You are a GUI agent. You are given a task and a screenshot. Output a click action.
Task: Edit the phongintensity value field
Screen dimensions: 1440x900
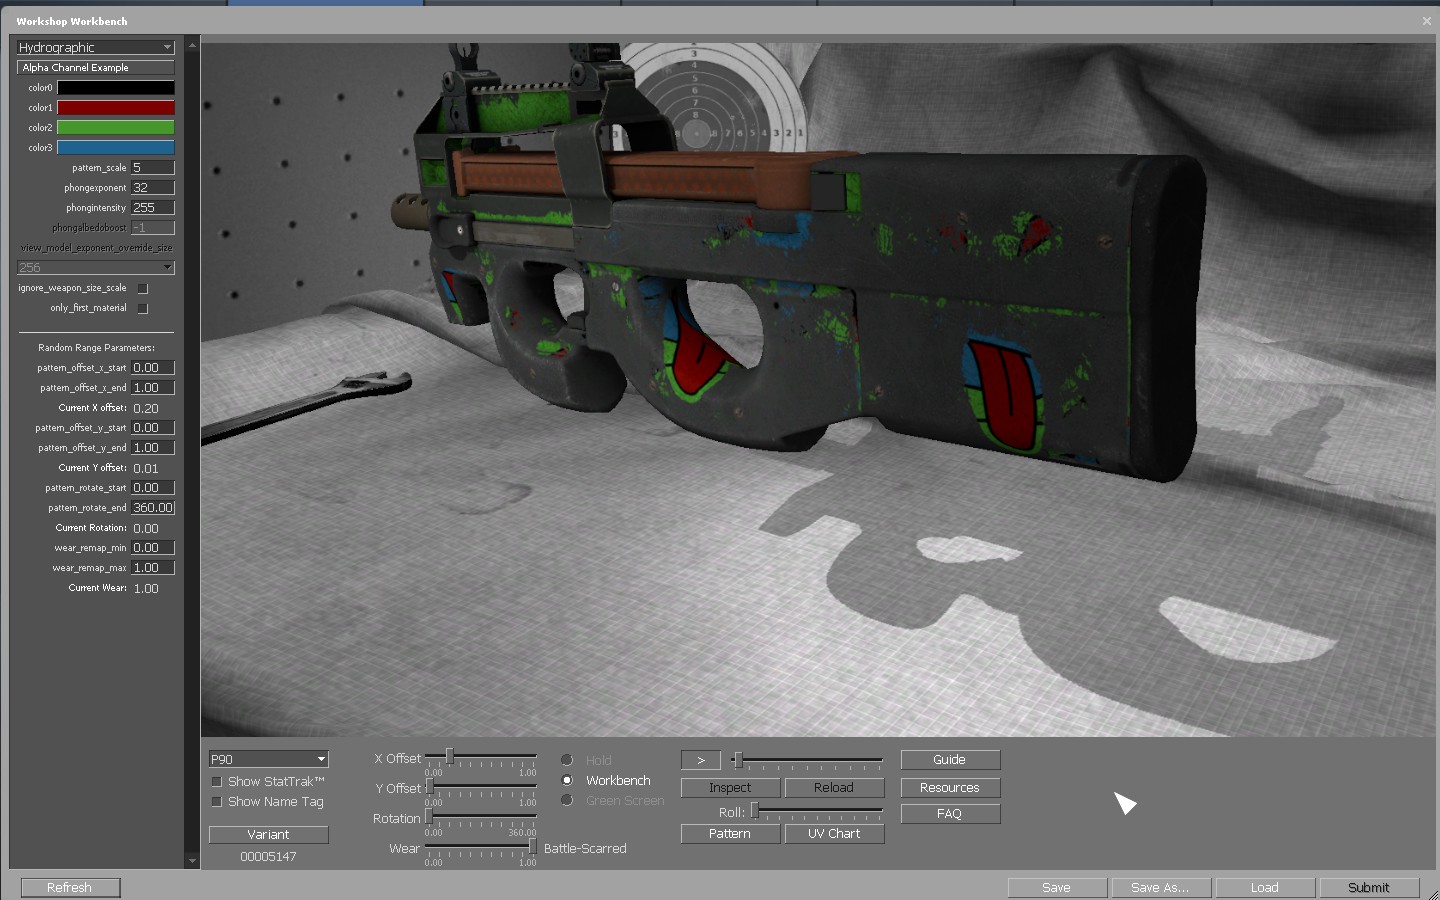click(153, 207)
